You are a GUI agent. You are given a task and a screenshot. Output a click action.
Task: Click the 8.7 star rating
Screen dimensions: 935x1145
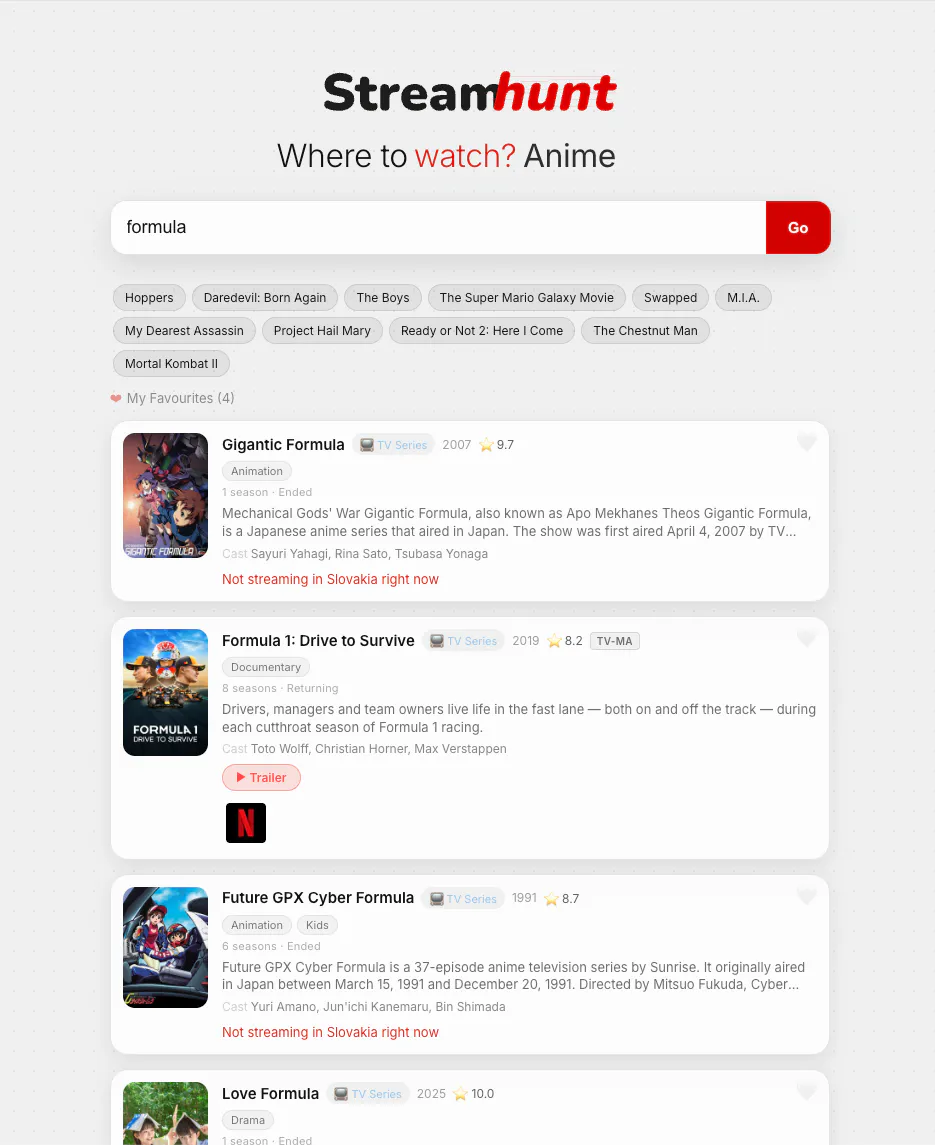[562, 898]
